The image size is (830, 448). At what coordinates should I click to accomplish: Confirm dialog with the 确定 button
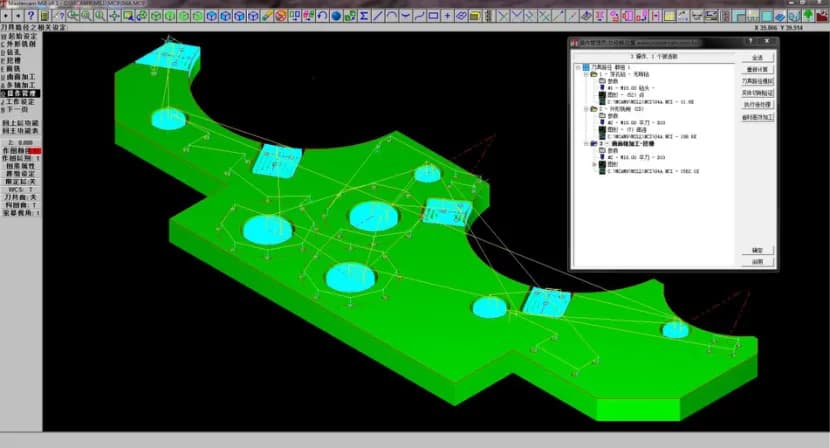pos(757,250)
